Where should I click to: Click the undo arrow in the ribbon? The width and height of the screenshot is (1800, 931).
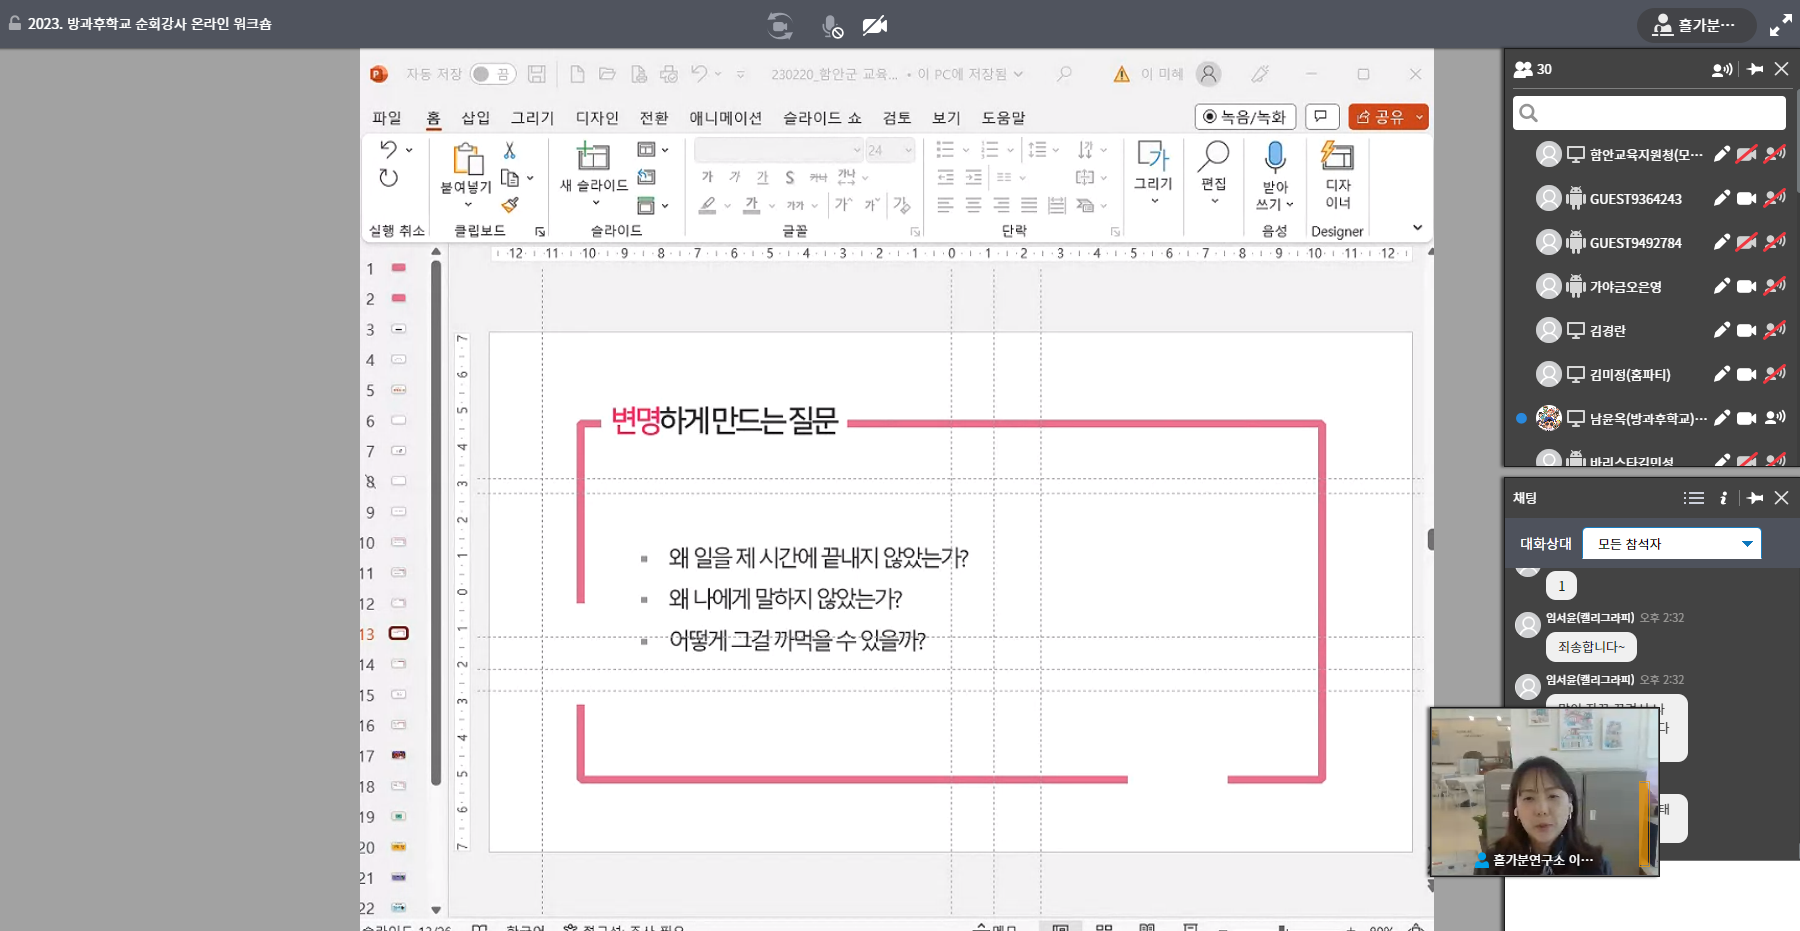(389, 149)
